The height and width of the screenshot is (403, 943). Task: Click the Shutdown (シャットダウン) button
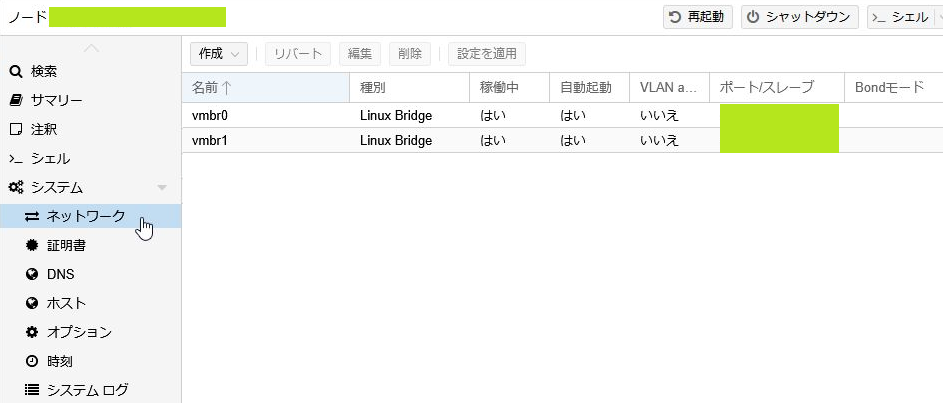pyautogui.click(x=799, y=17)
